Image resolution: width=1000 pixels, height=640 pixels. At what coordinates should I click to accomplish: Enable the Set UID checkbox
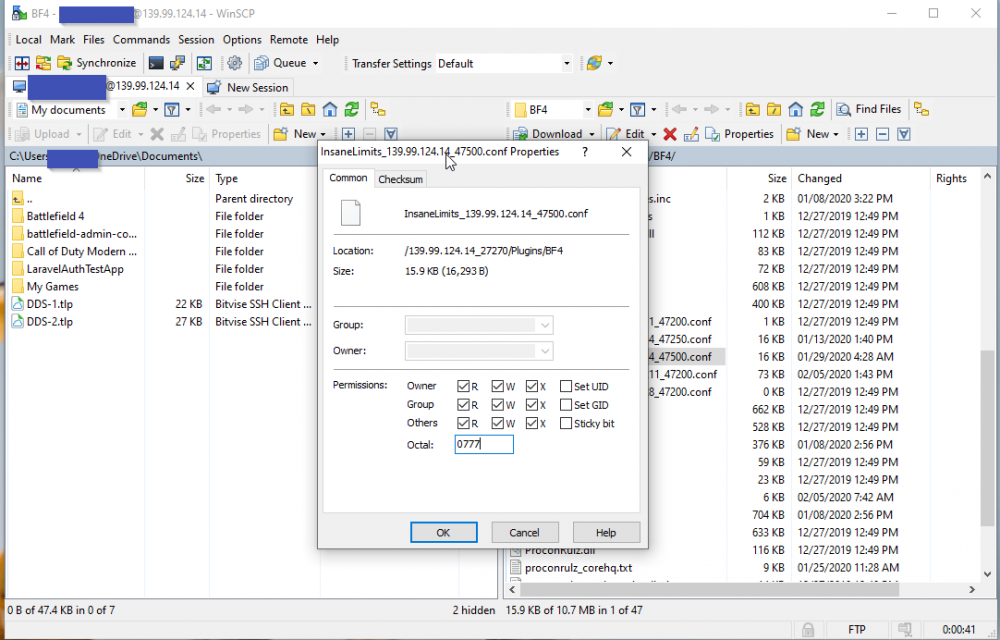[x=567, y=387]
